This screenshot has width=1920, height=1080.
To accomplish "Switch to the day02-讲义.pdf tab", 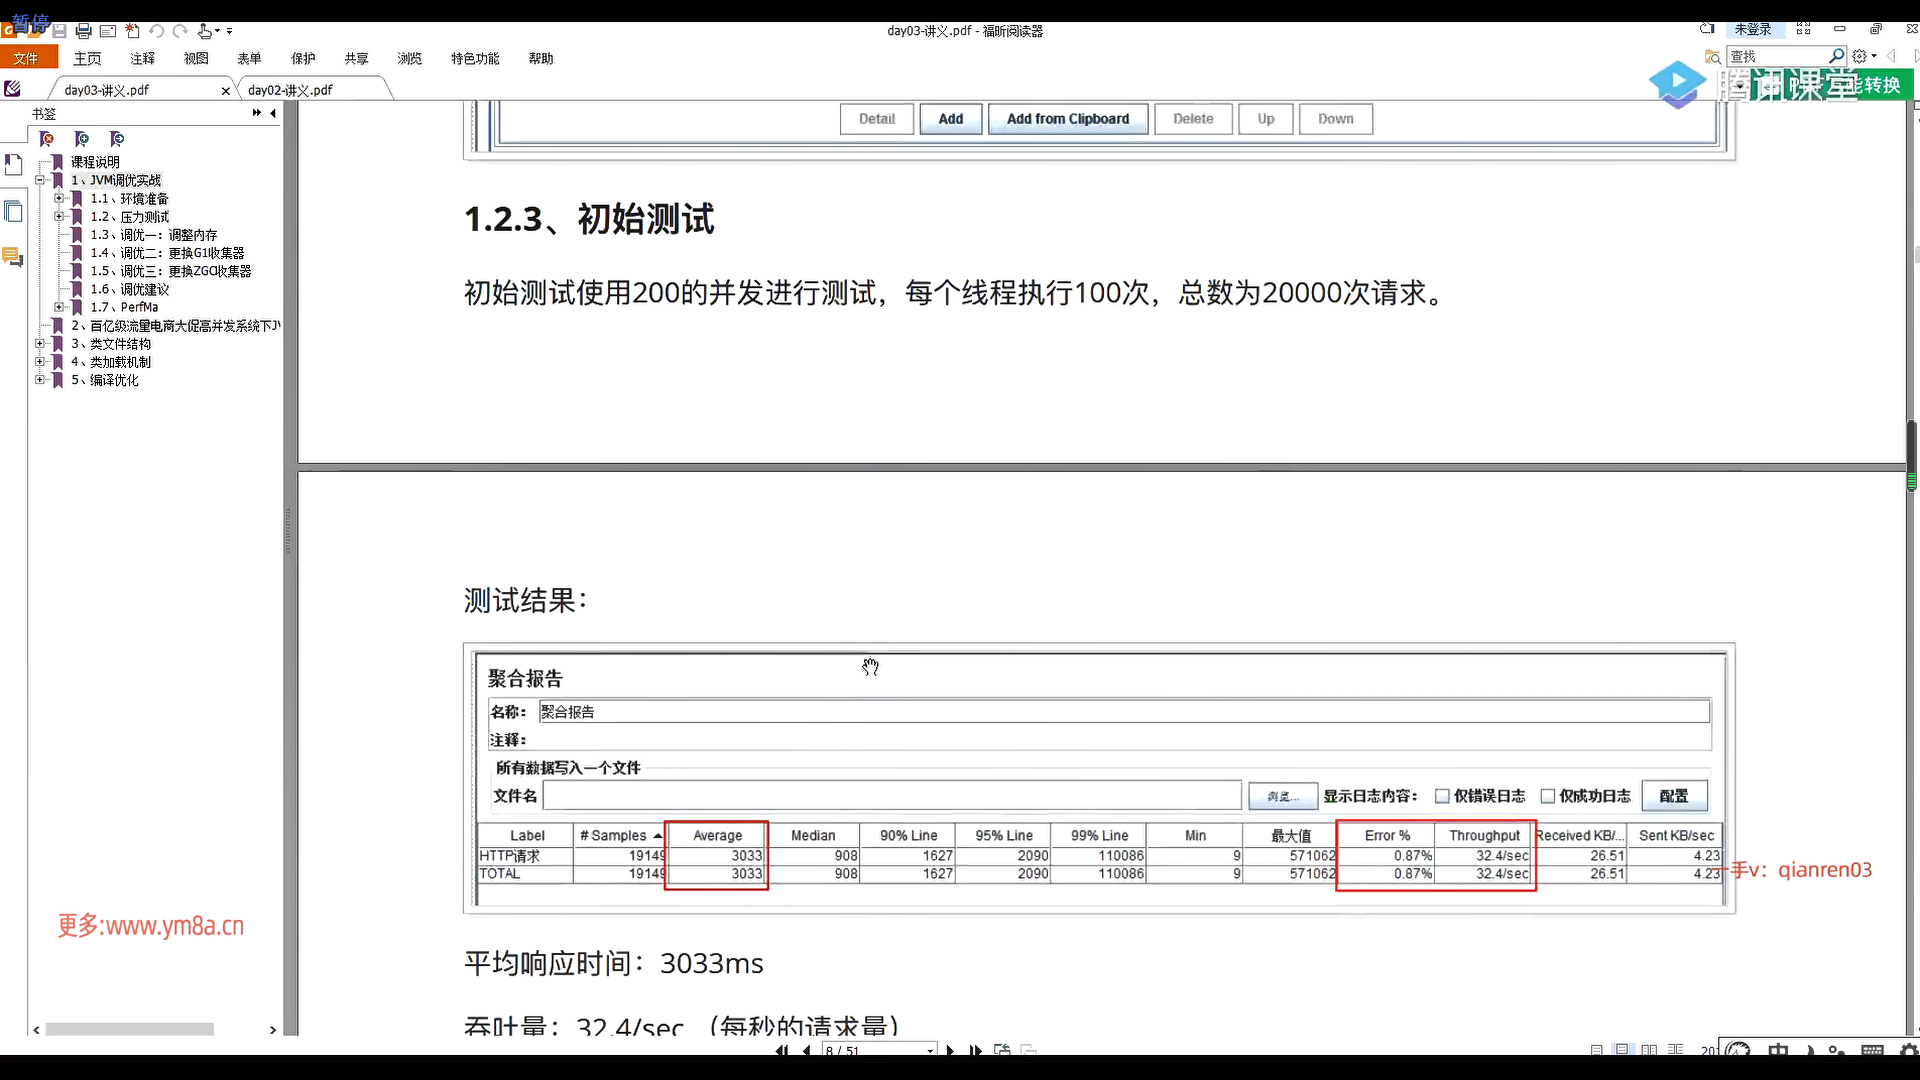I will (290, 90).
